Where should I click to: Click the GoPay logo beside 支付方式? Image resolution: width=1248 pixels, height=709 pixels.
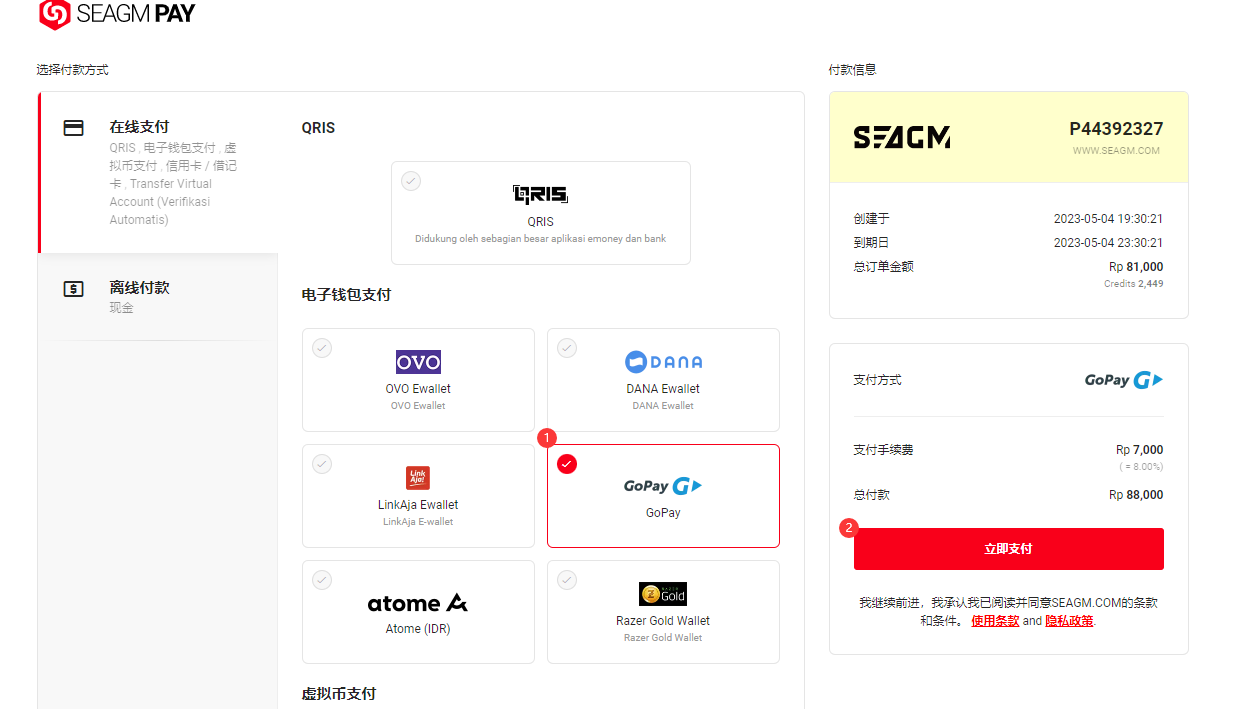1124,380
